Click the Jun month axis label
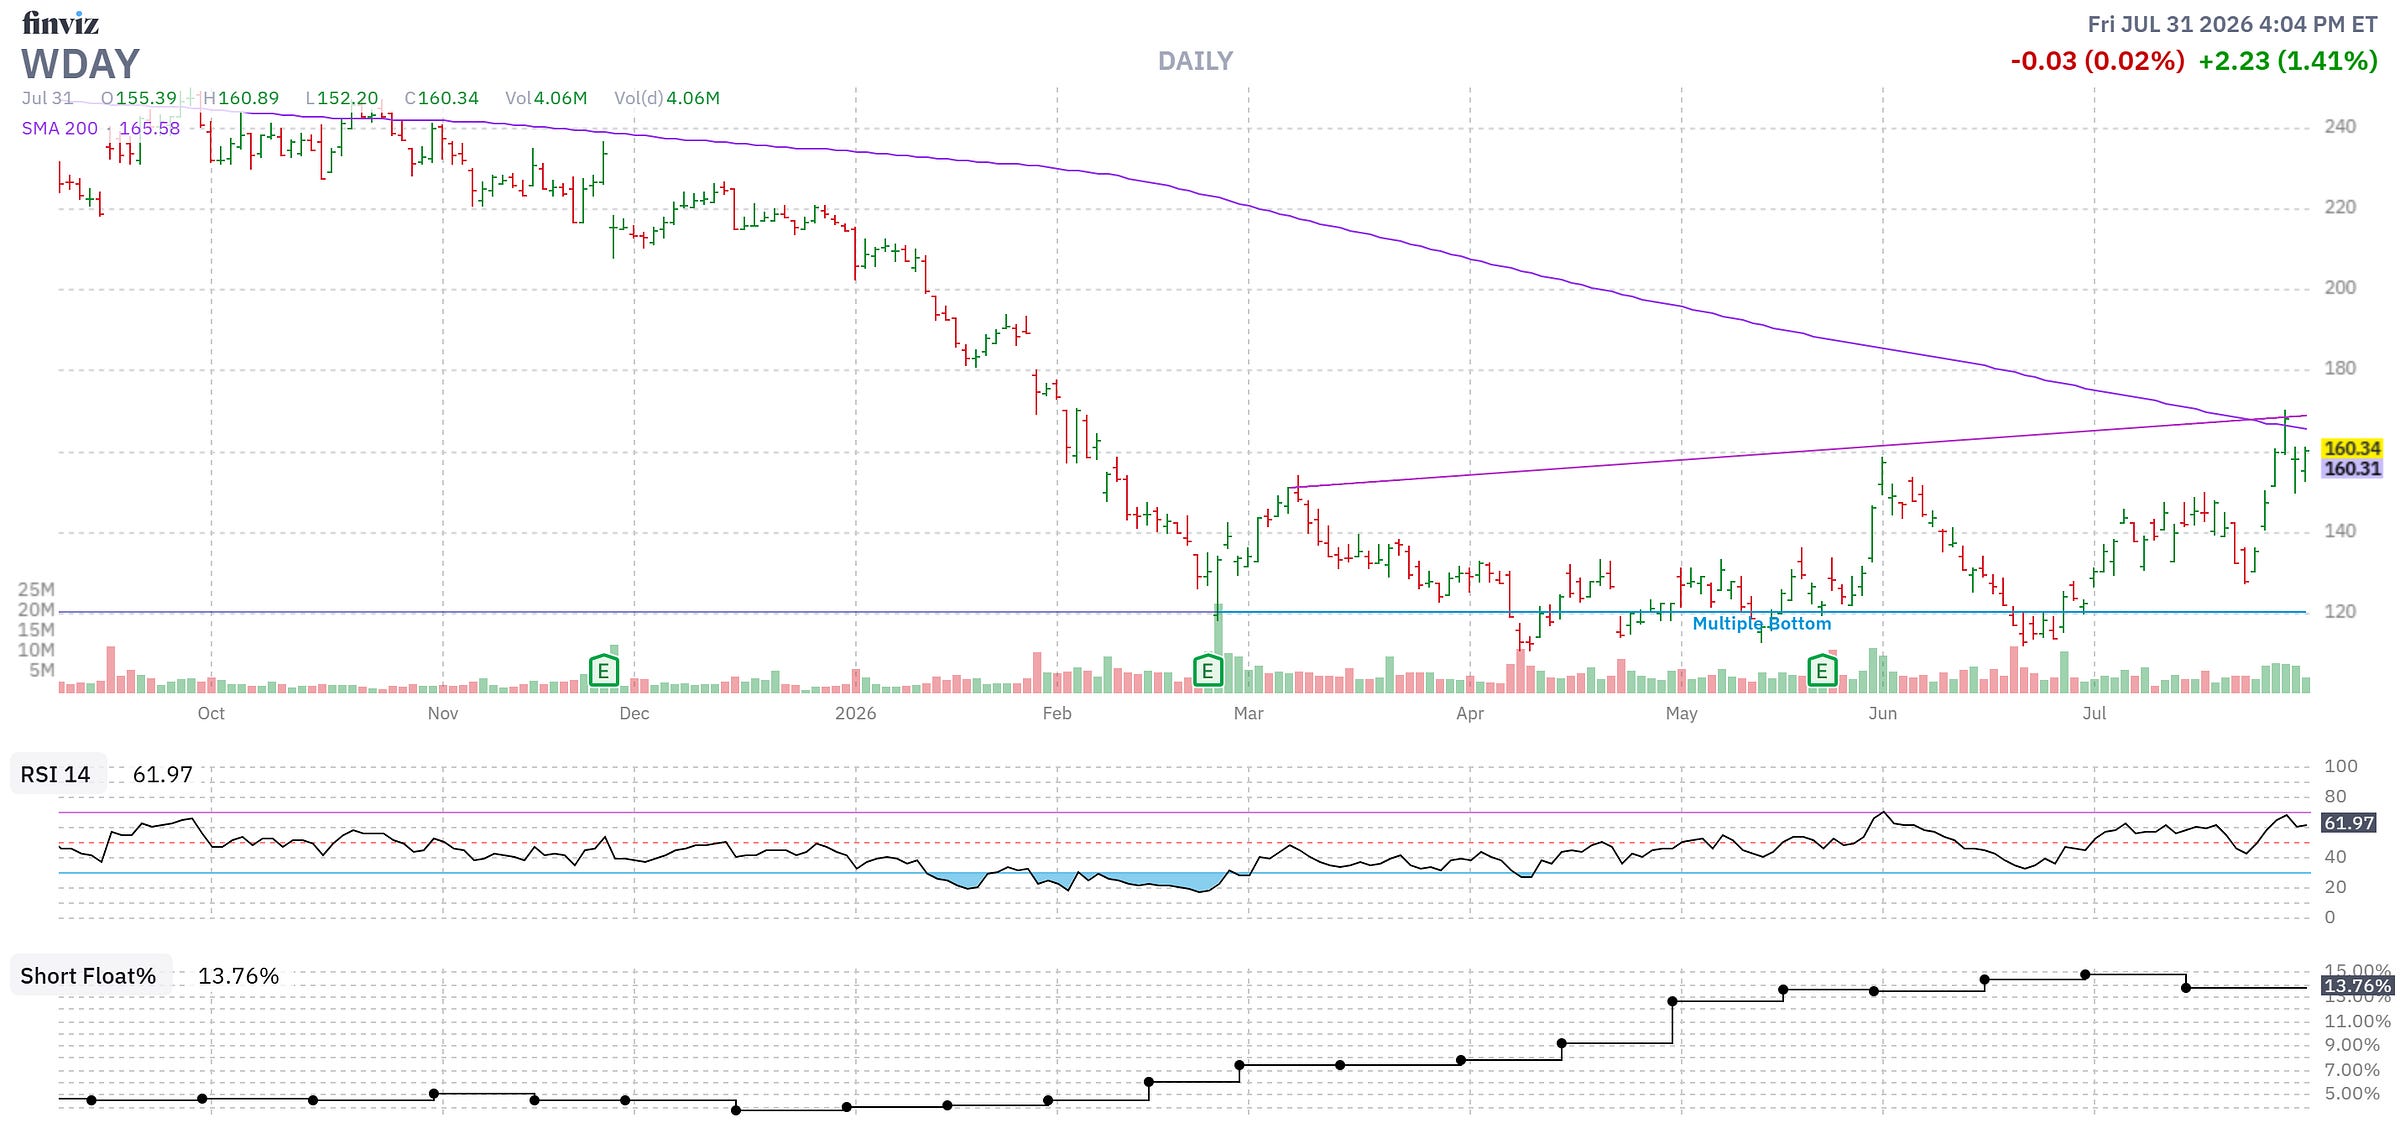 (x=1883, y=713)
